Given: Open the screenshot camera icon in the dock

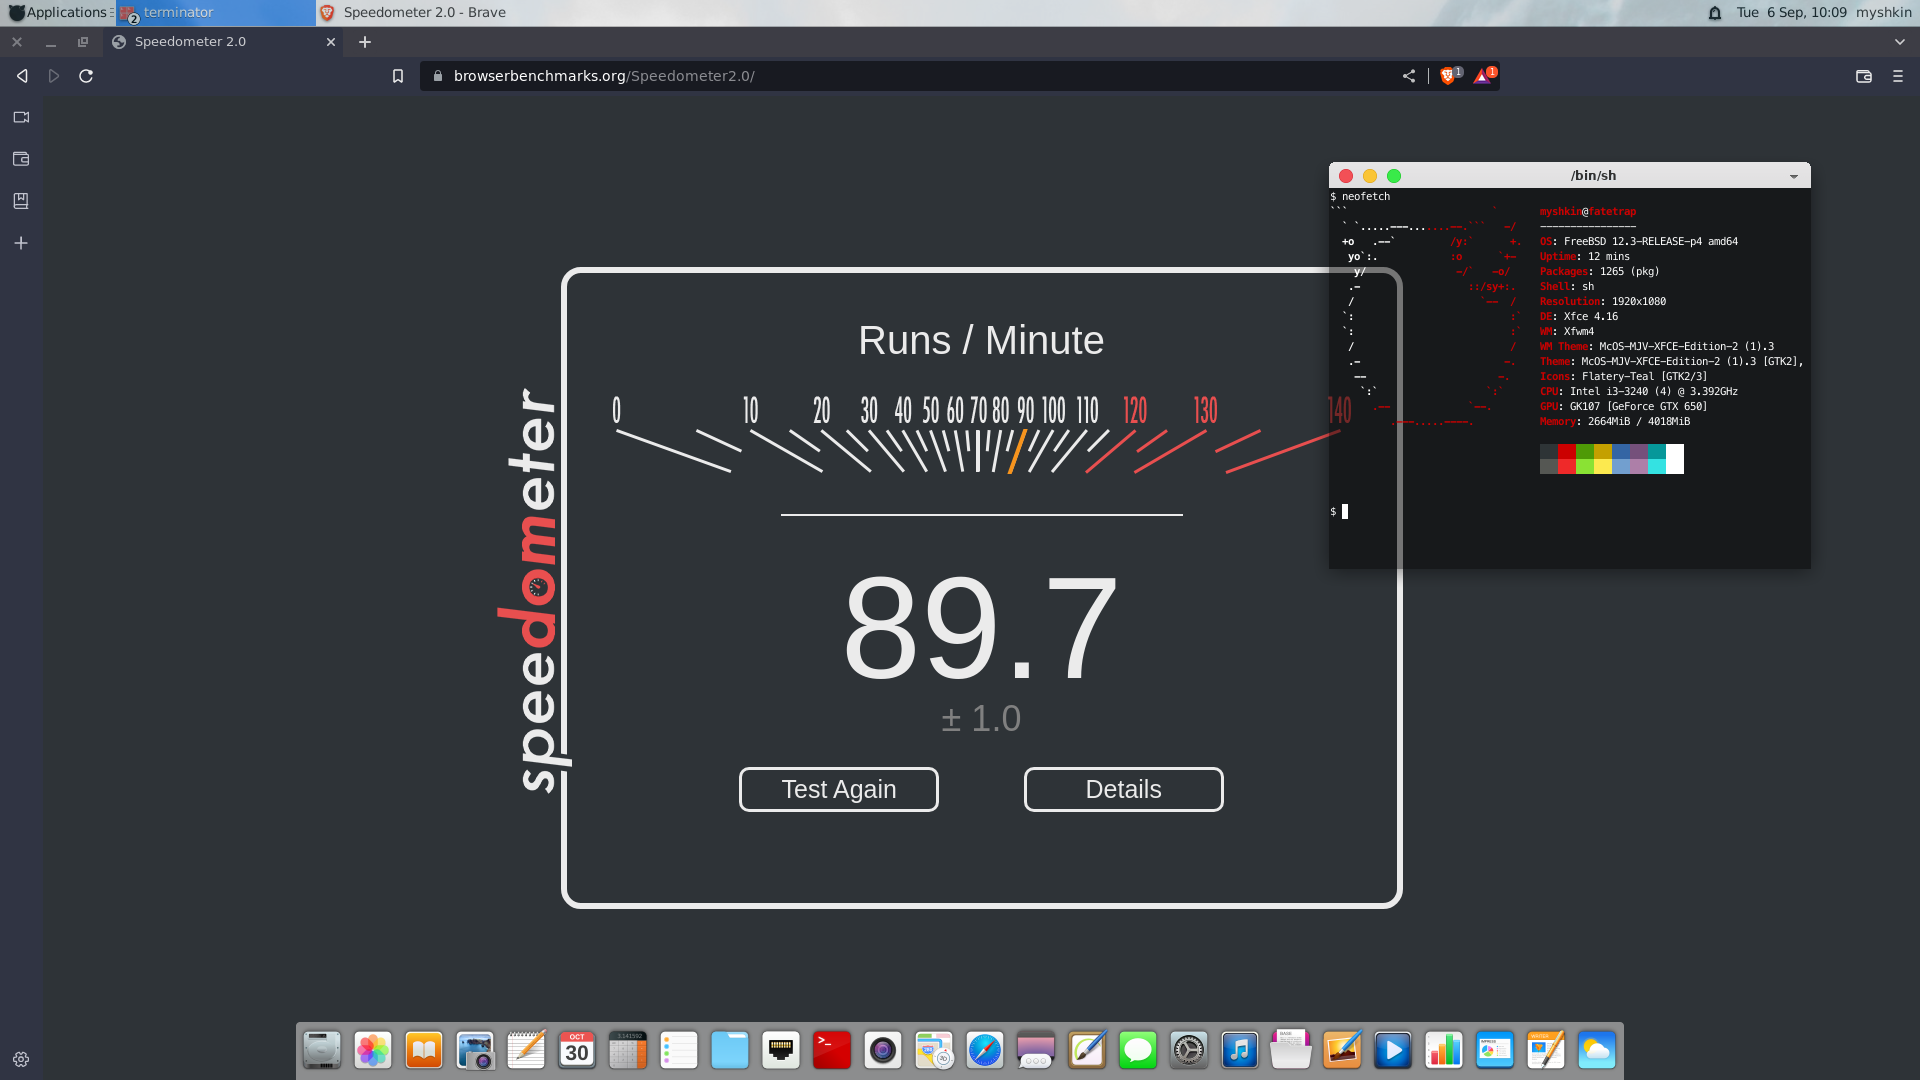Looking at the screenshot, I should [x=475, y=1050].
